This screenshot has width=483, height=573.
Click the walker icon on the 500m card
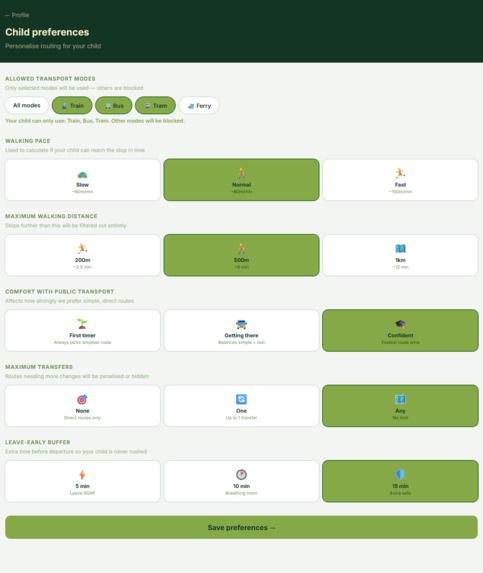pos(242,248)
